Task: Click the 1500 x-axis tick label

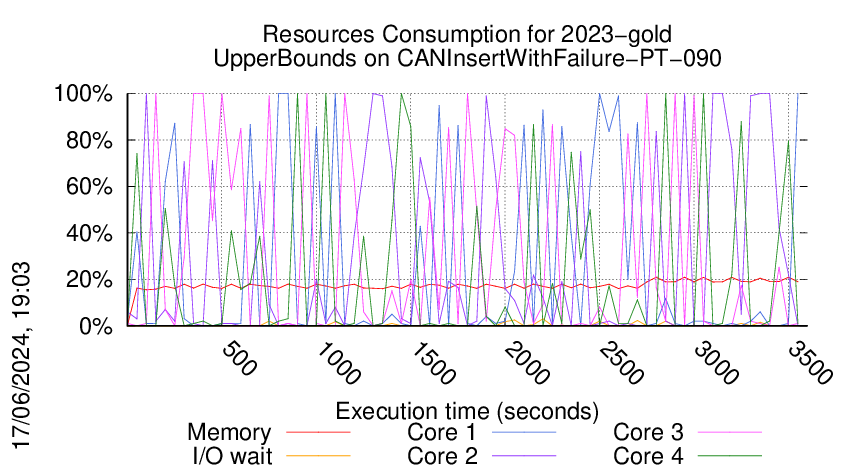Action: pyautogui.click(x=432, y=363)
